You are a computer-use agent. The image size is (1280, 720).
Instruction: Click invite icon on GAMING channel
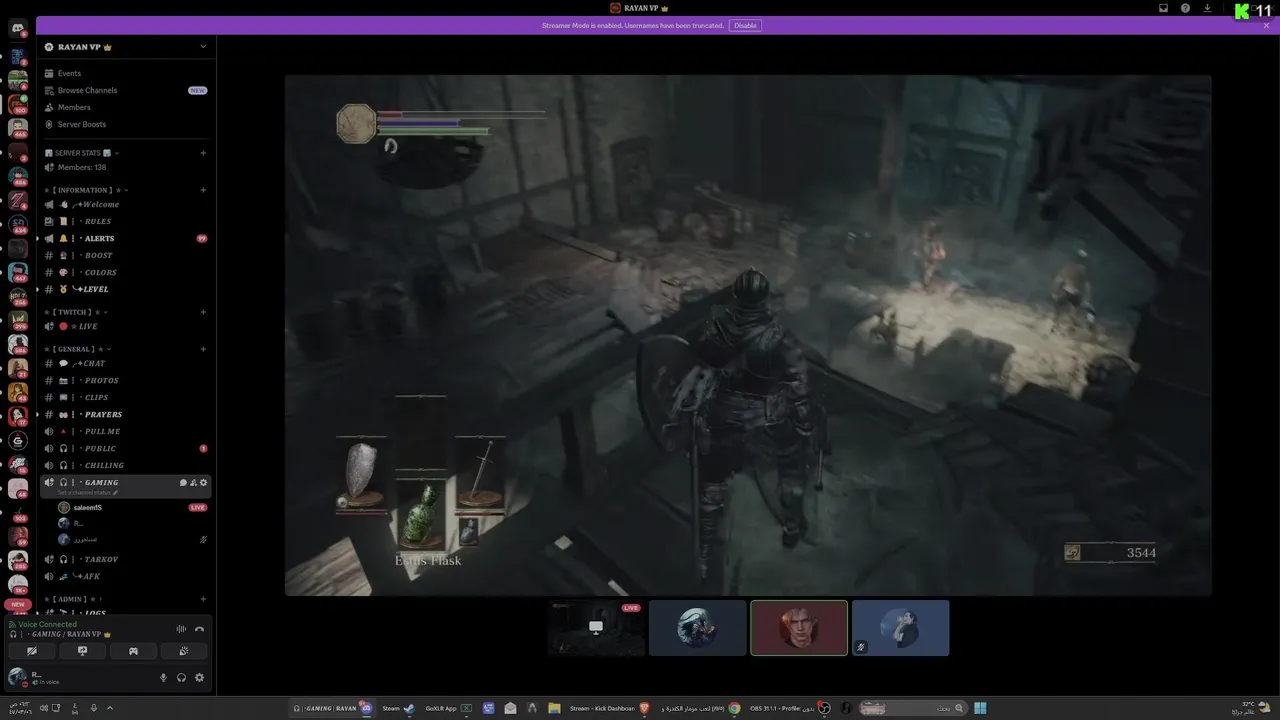coord(193,483)
